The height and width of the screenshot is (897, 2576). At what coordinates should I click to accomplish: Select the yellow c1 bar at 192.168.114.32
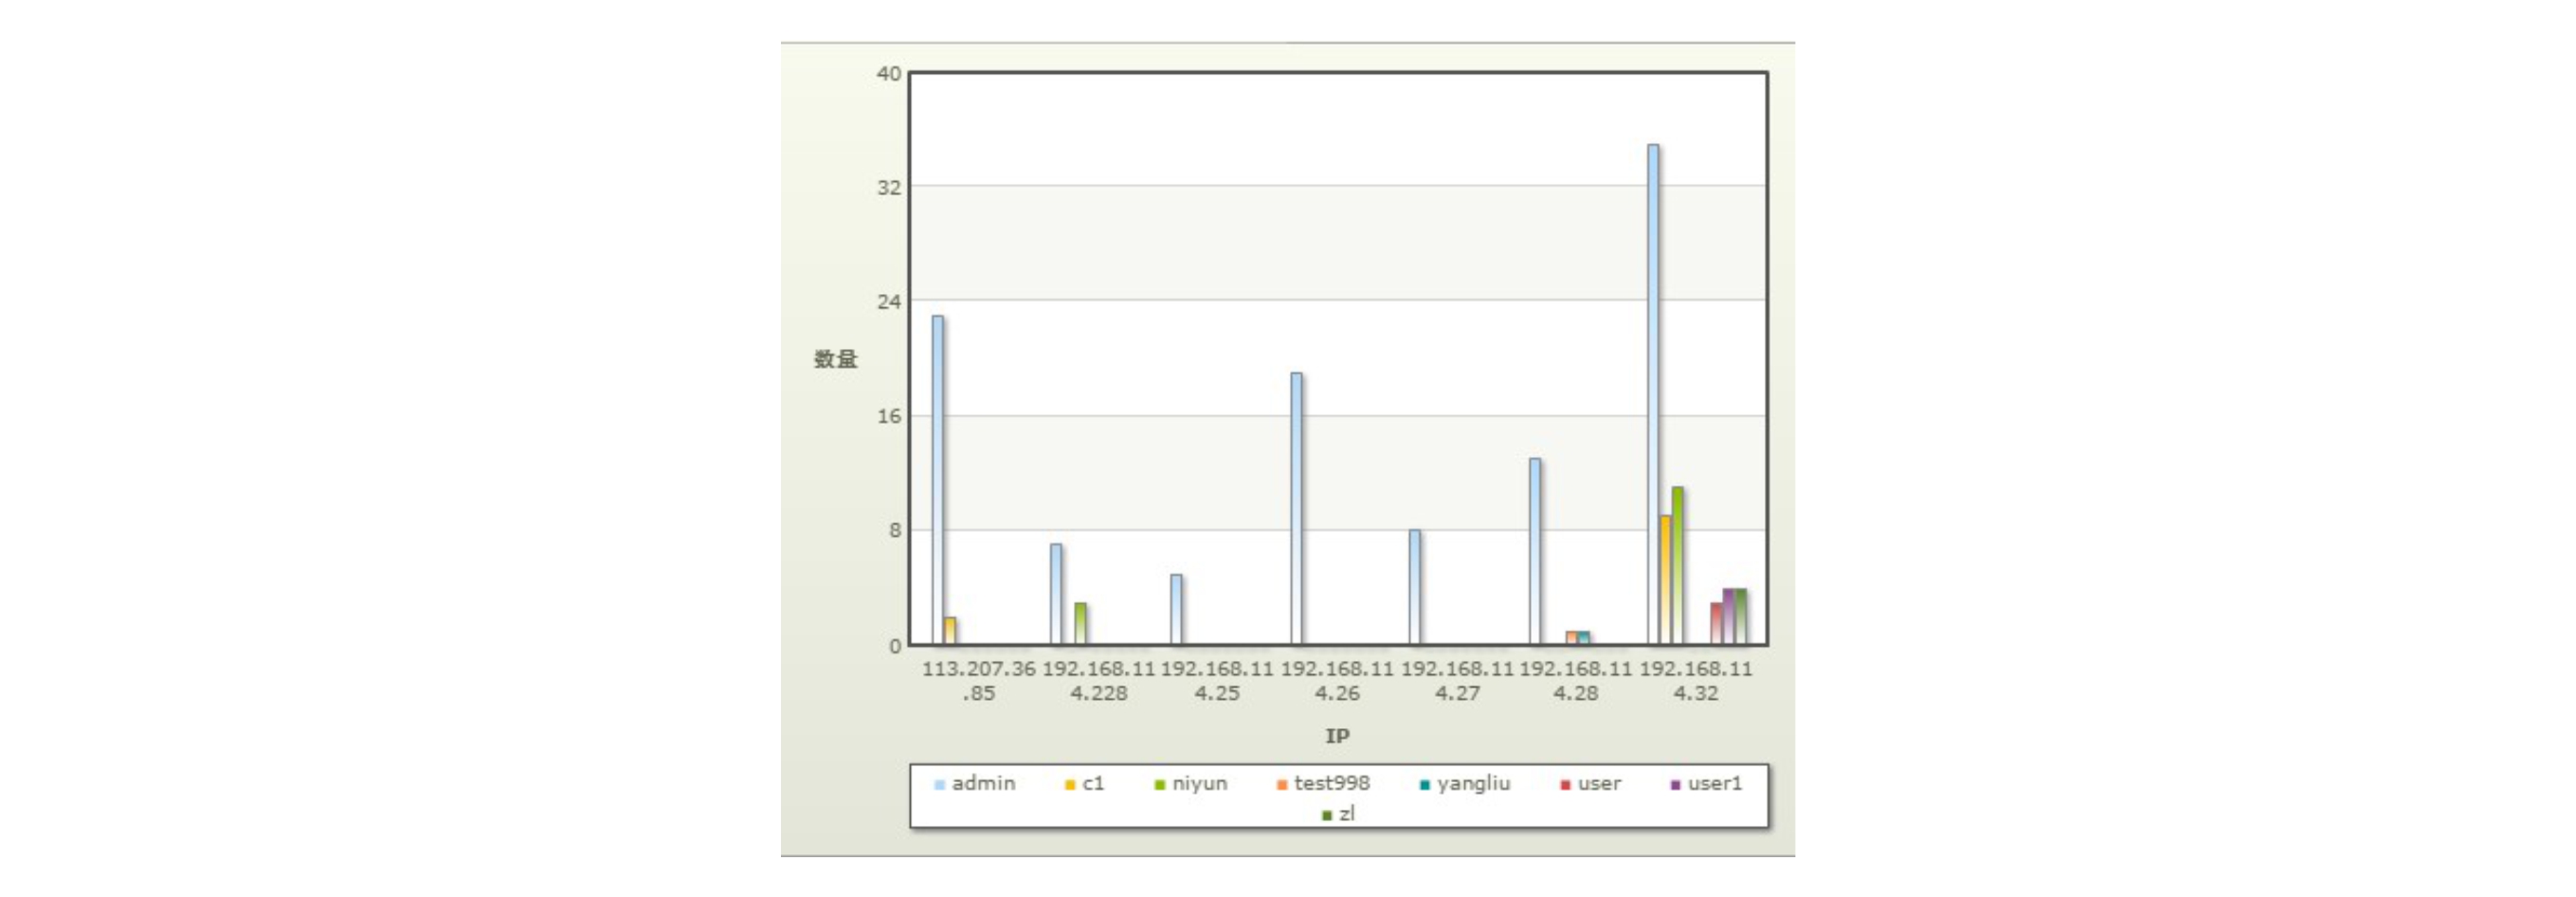pos(1665,580)
